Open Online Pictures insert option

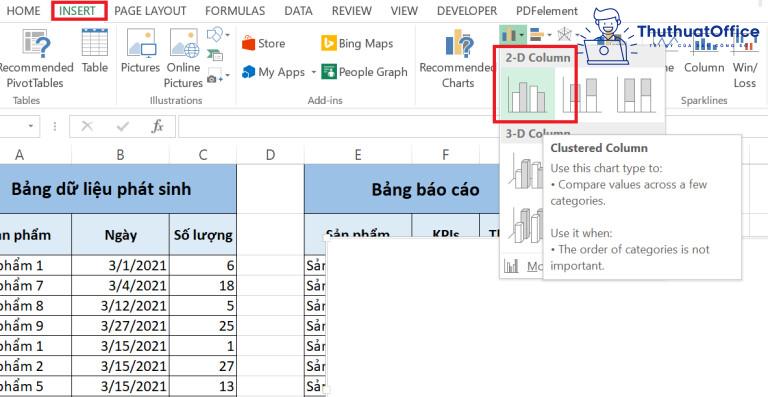point(184,59)
